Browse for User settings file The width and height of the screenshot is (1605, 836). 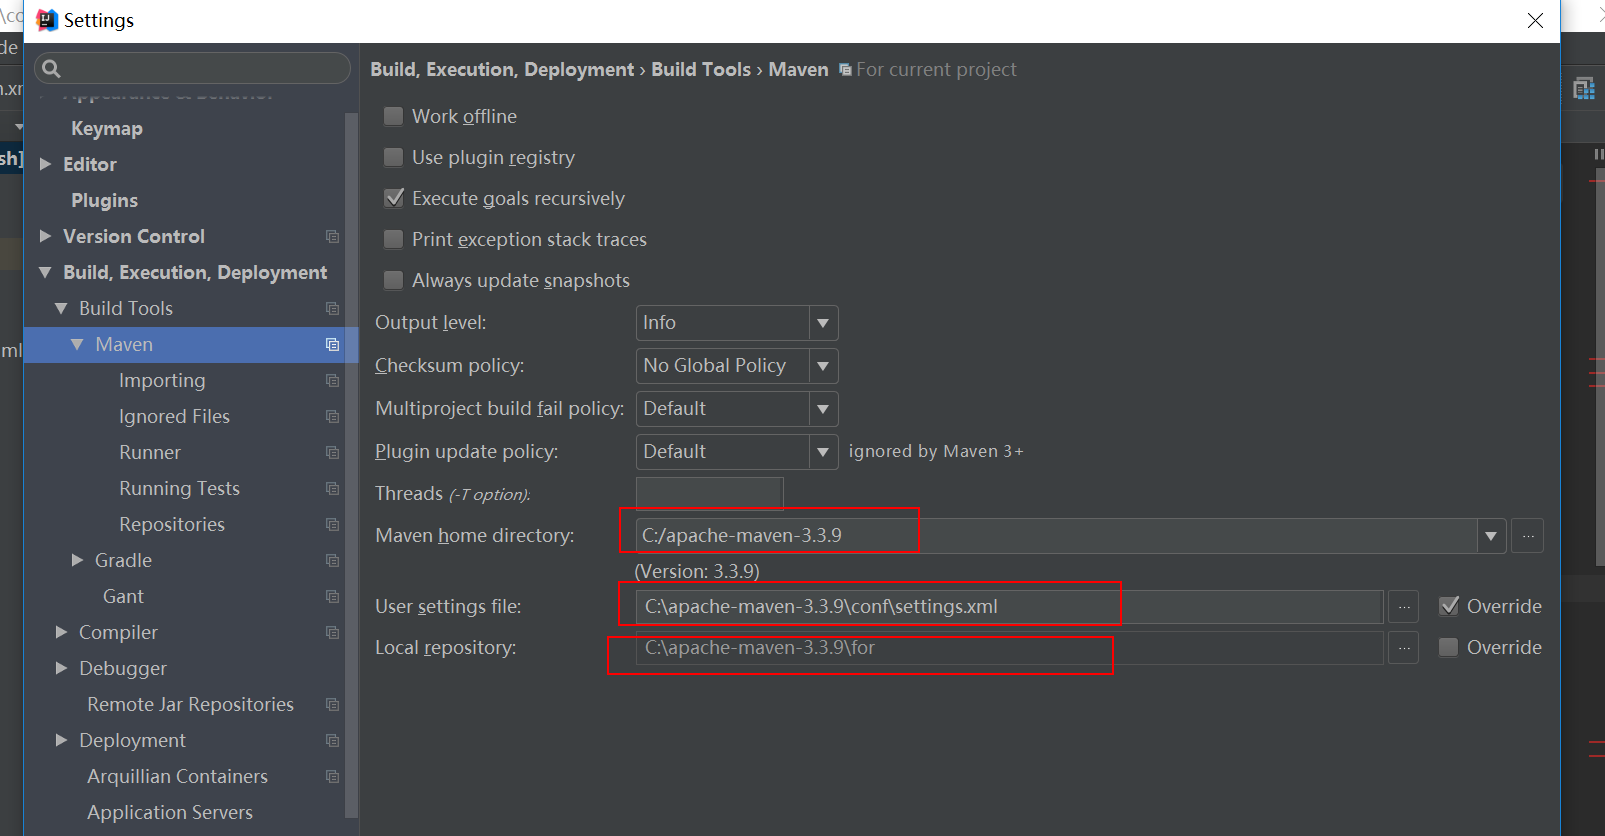(x=1404, y=606)
